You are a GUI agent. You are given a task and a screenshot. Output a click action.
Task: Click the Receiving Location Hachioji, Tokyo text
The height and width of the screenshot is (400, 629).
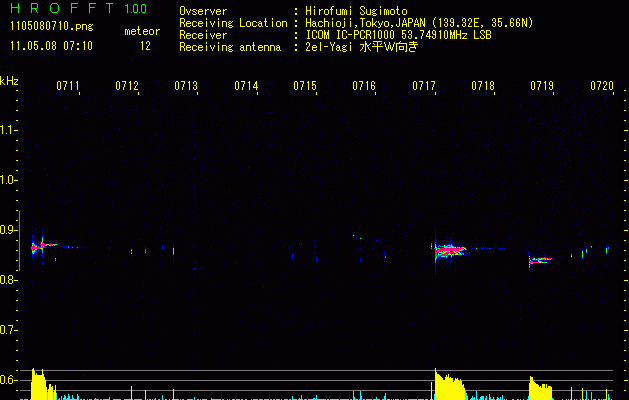point(419,23)
